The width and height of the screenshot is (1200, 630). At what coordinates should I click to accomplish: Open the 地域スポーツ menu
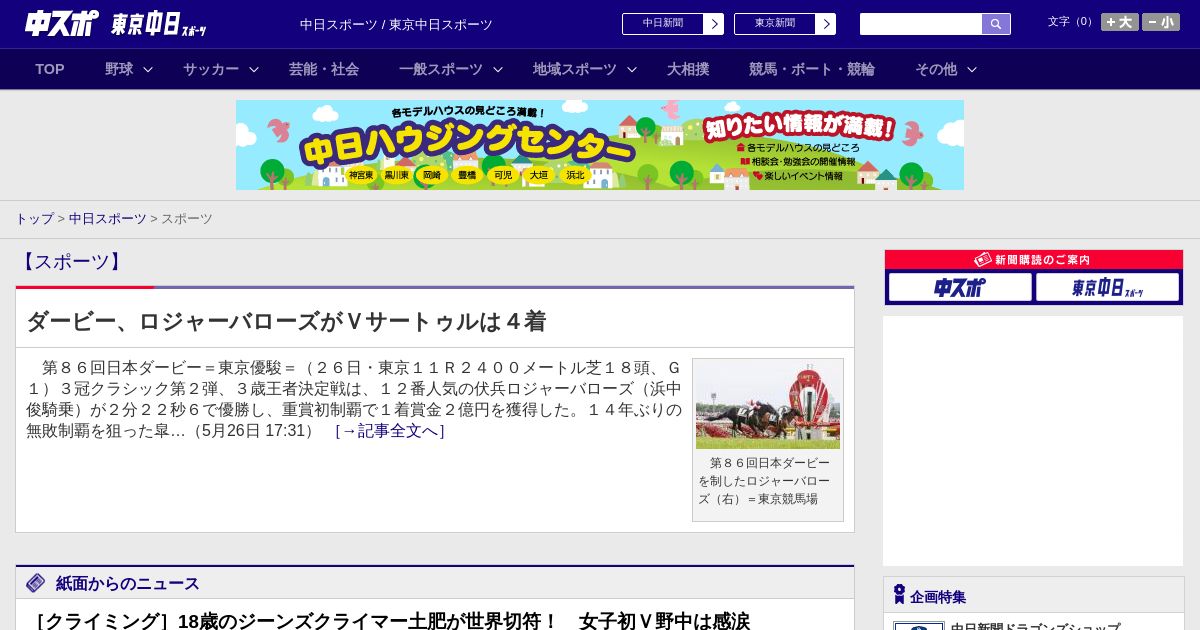click(575, 69)
